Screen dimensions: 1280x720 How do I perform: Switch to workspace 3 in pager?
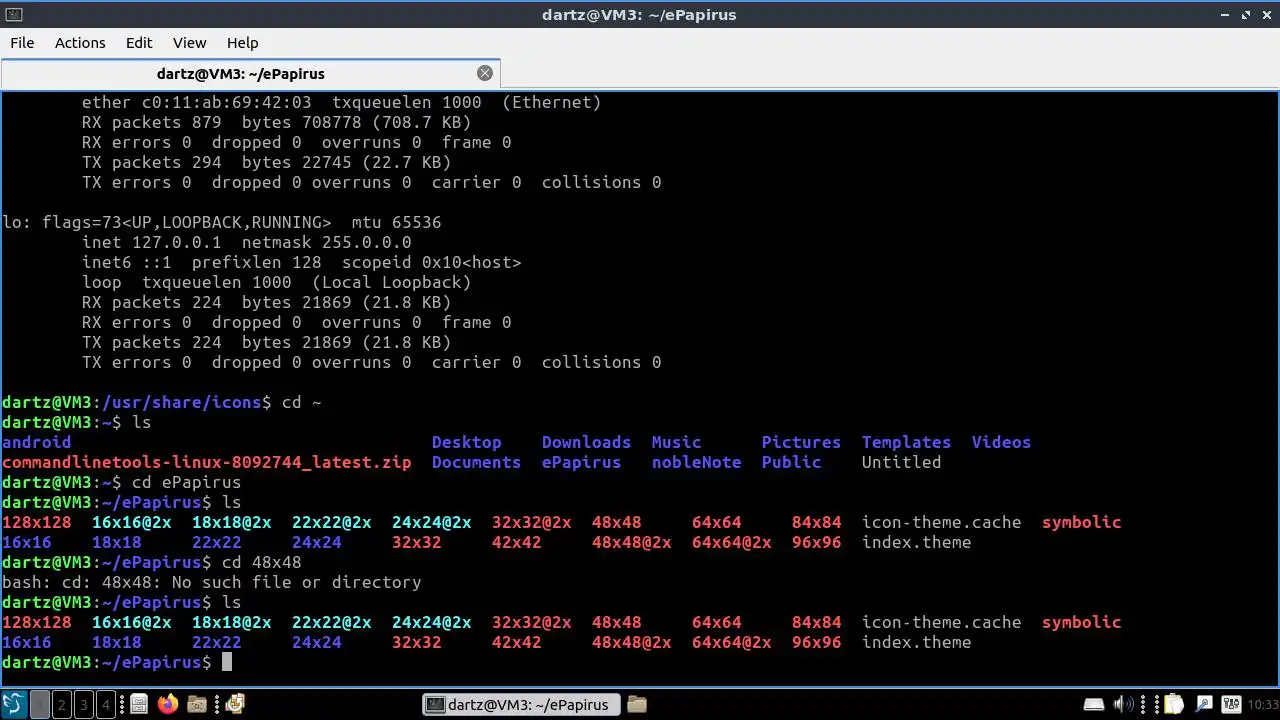point(83,705)
